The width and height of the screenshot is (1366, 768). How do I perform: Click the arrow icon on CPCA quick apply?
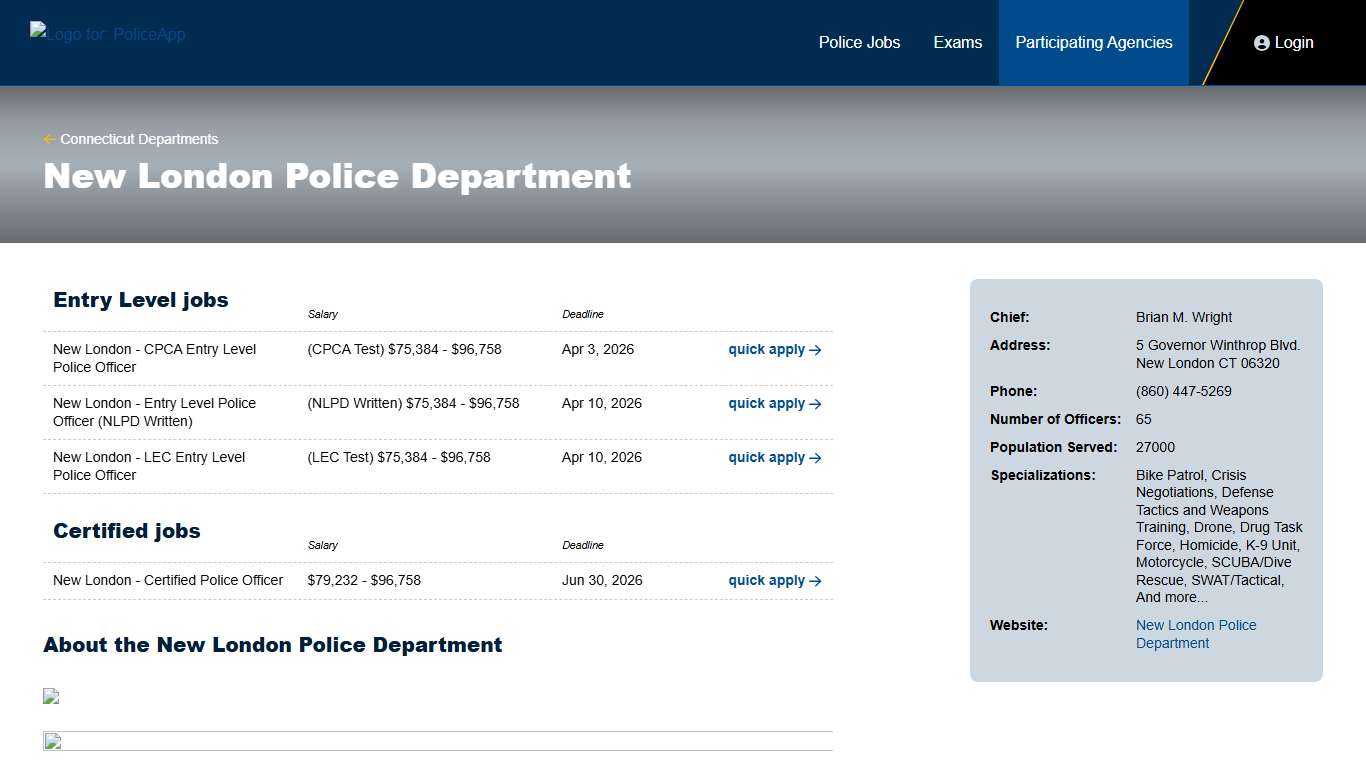[x=814, y=350]
